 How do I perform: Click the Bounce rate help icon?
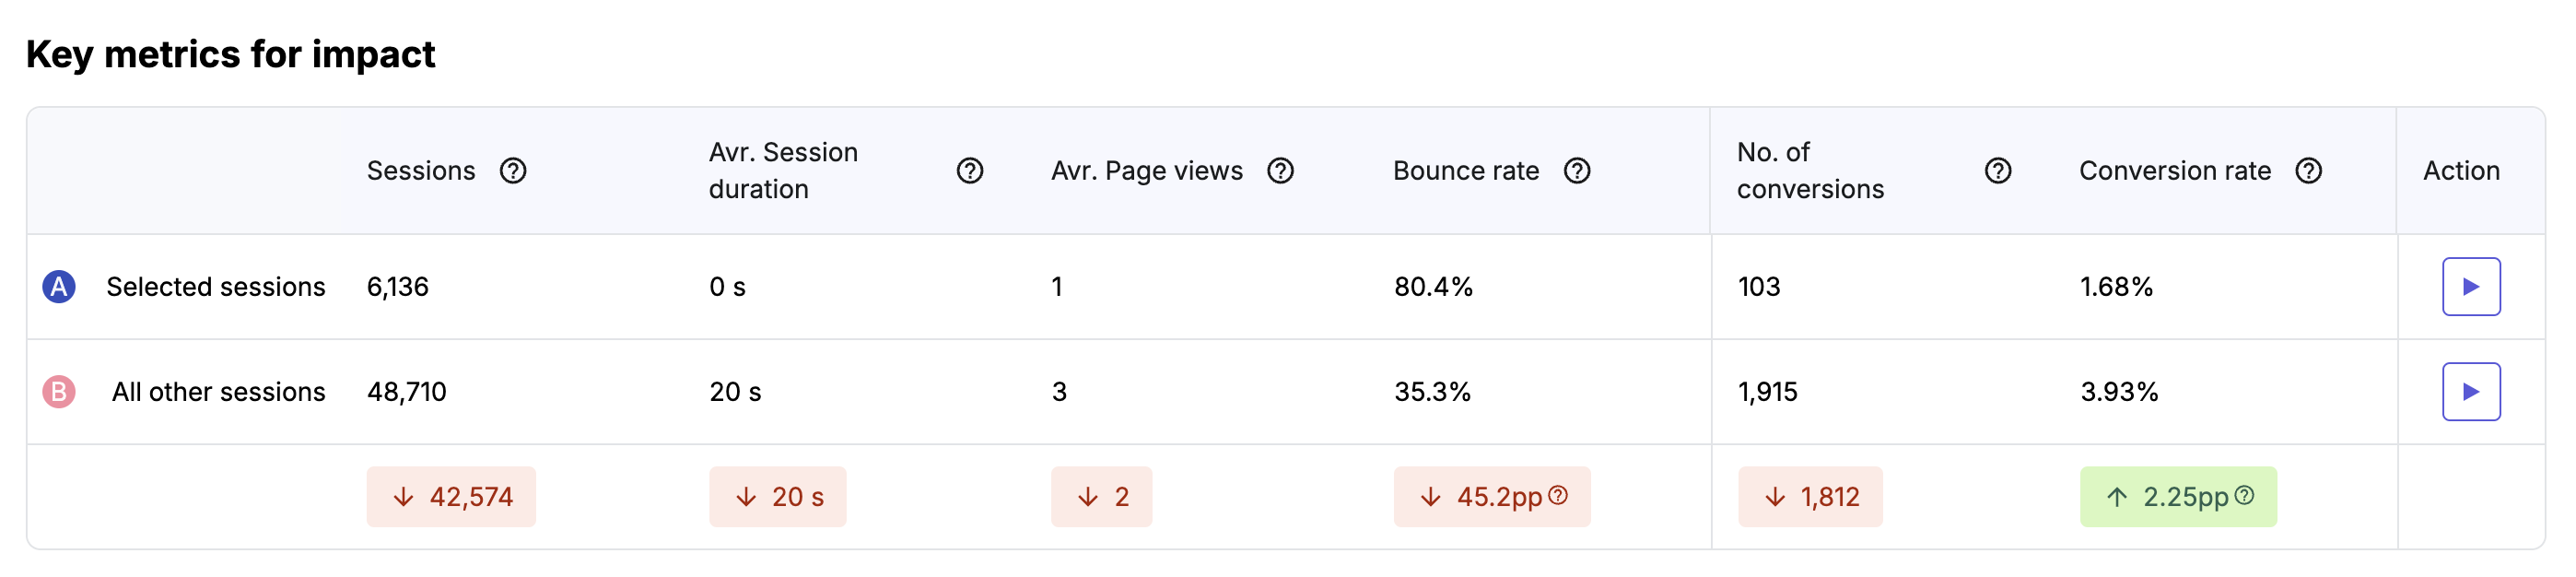coord(1577,171)
